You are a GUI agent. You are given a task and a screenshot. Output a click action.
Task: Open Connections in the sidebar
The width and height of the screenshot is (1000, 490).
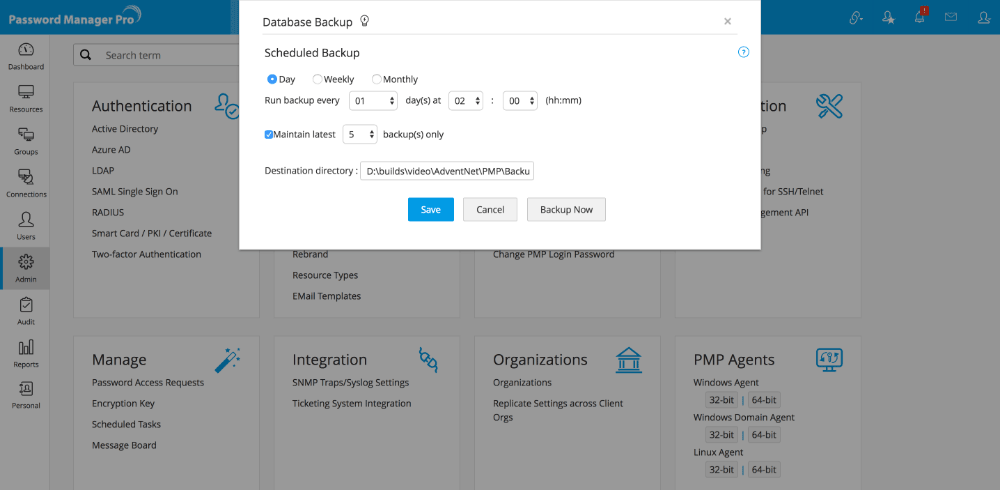click(26, 183)
